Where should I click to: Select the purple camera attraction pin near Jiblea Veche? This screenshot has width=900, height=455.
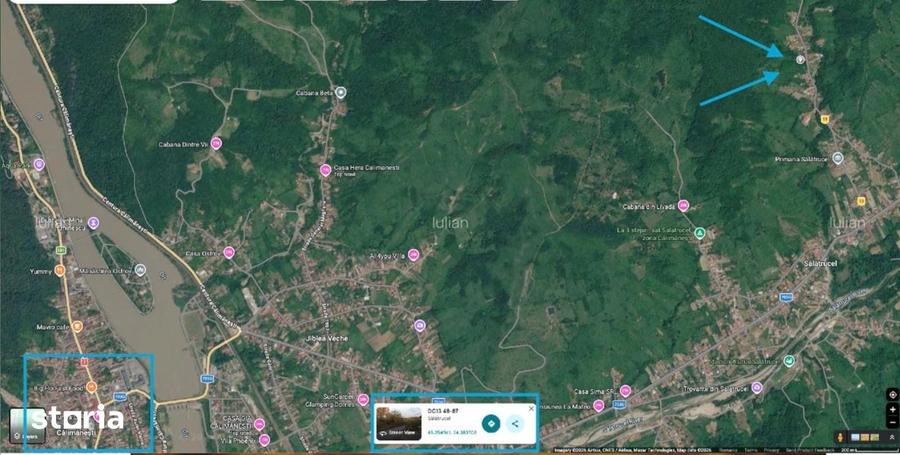point(420,326)
